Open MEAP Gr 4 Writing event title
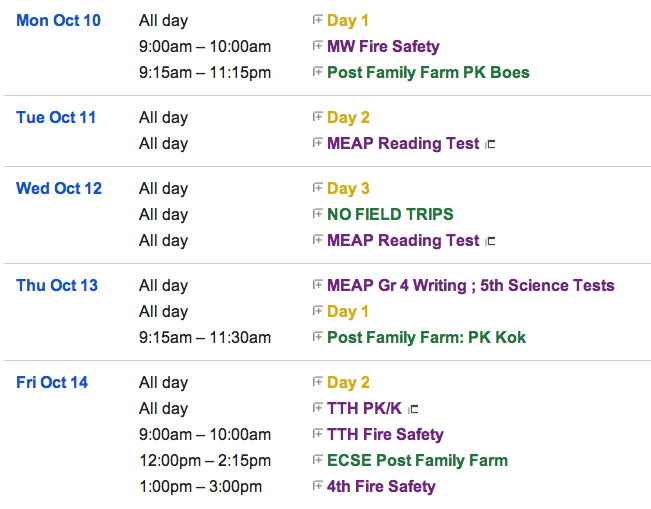Image resolution: width=651 pixels, height=509 pixels. point(470,285)
